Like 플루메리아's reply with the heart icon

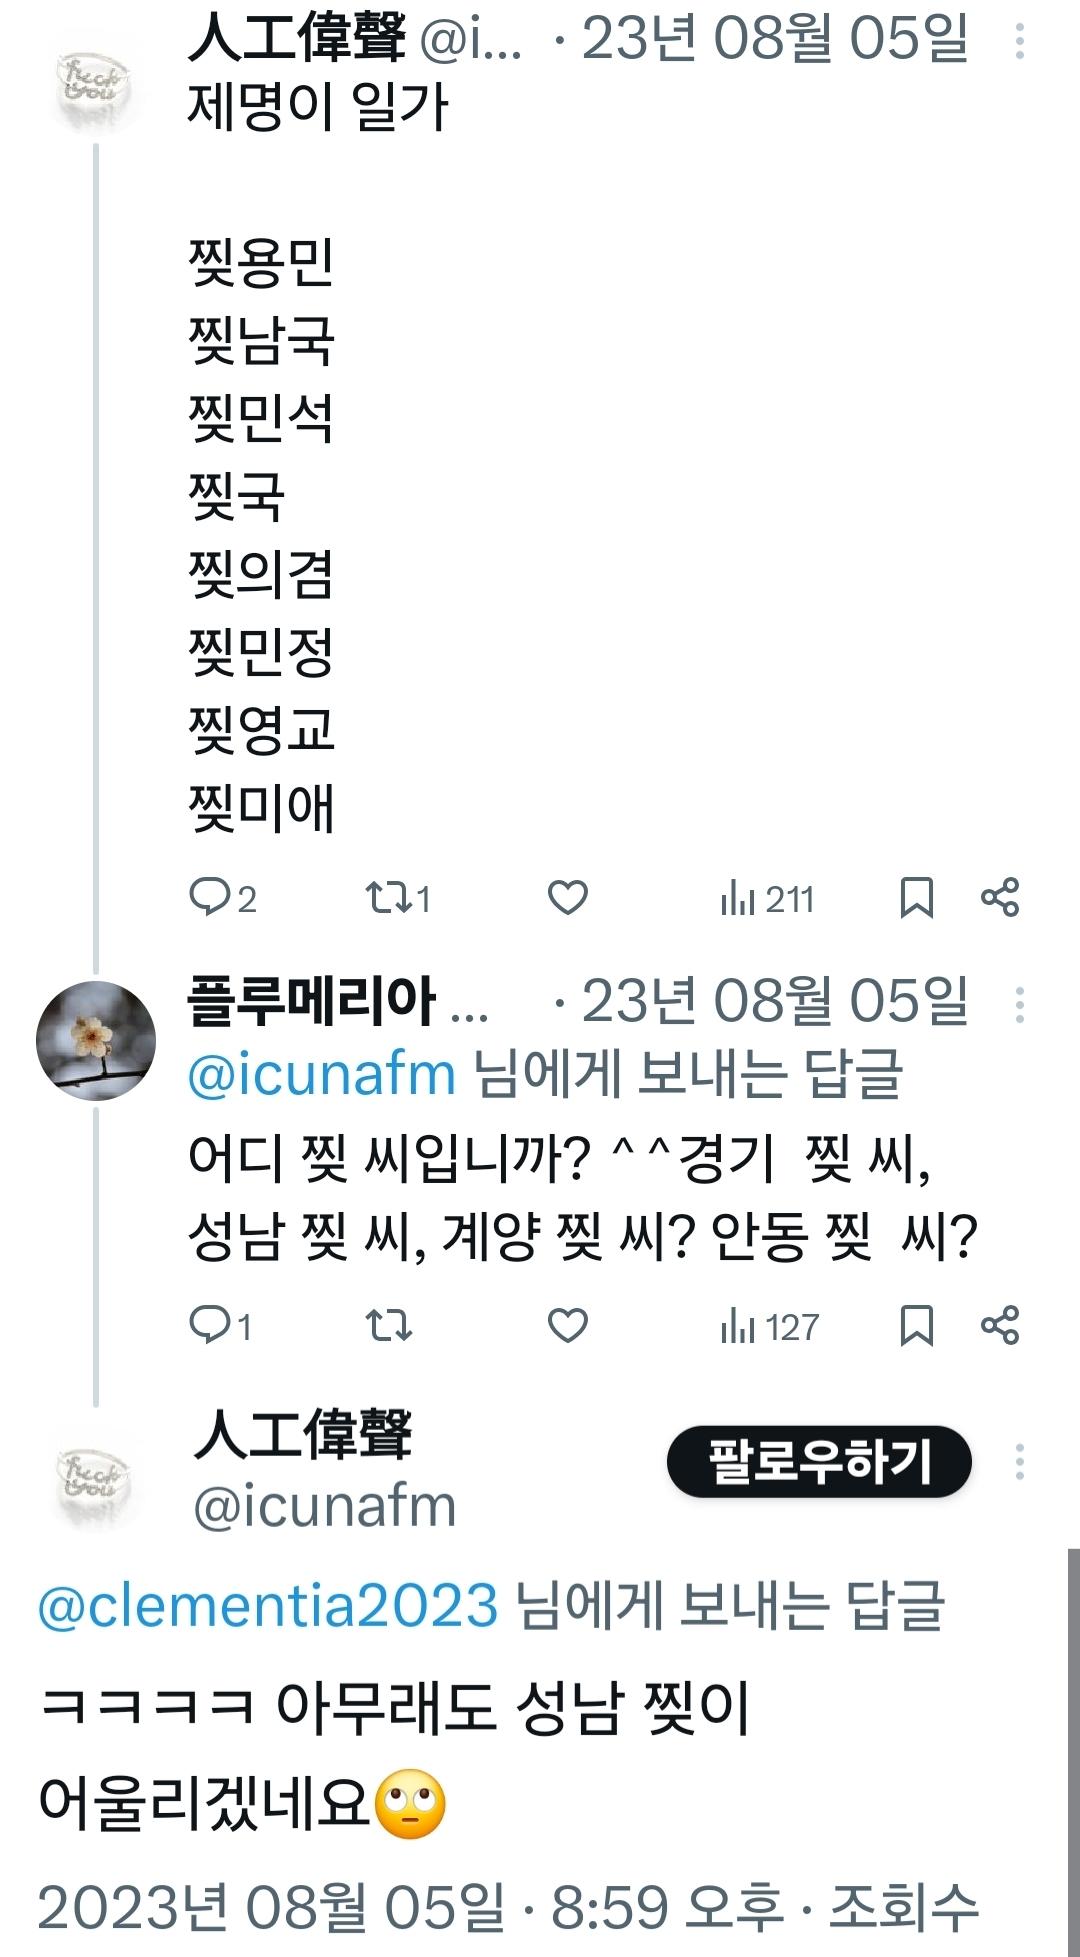568,1327
